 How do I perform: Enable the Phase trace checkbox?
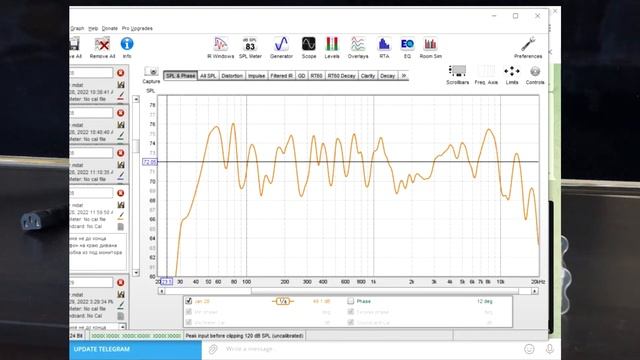point(350,301)
